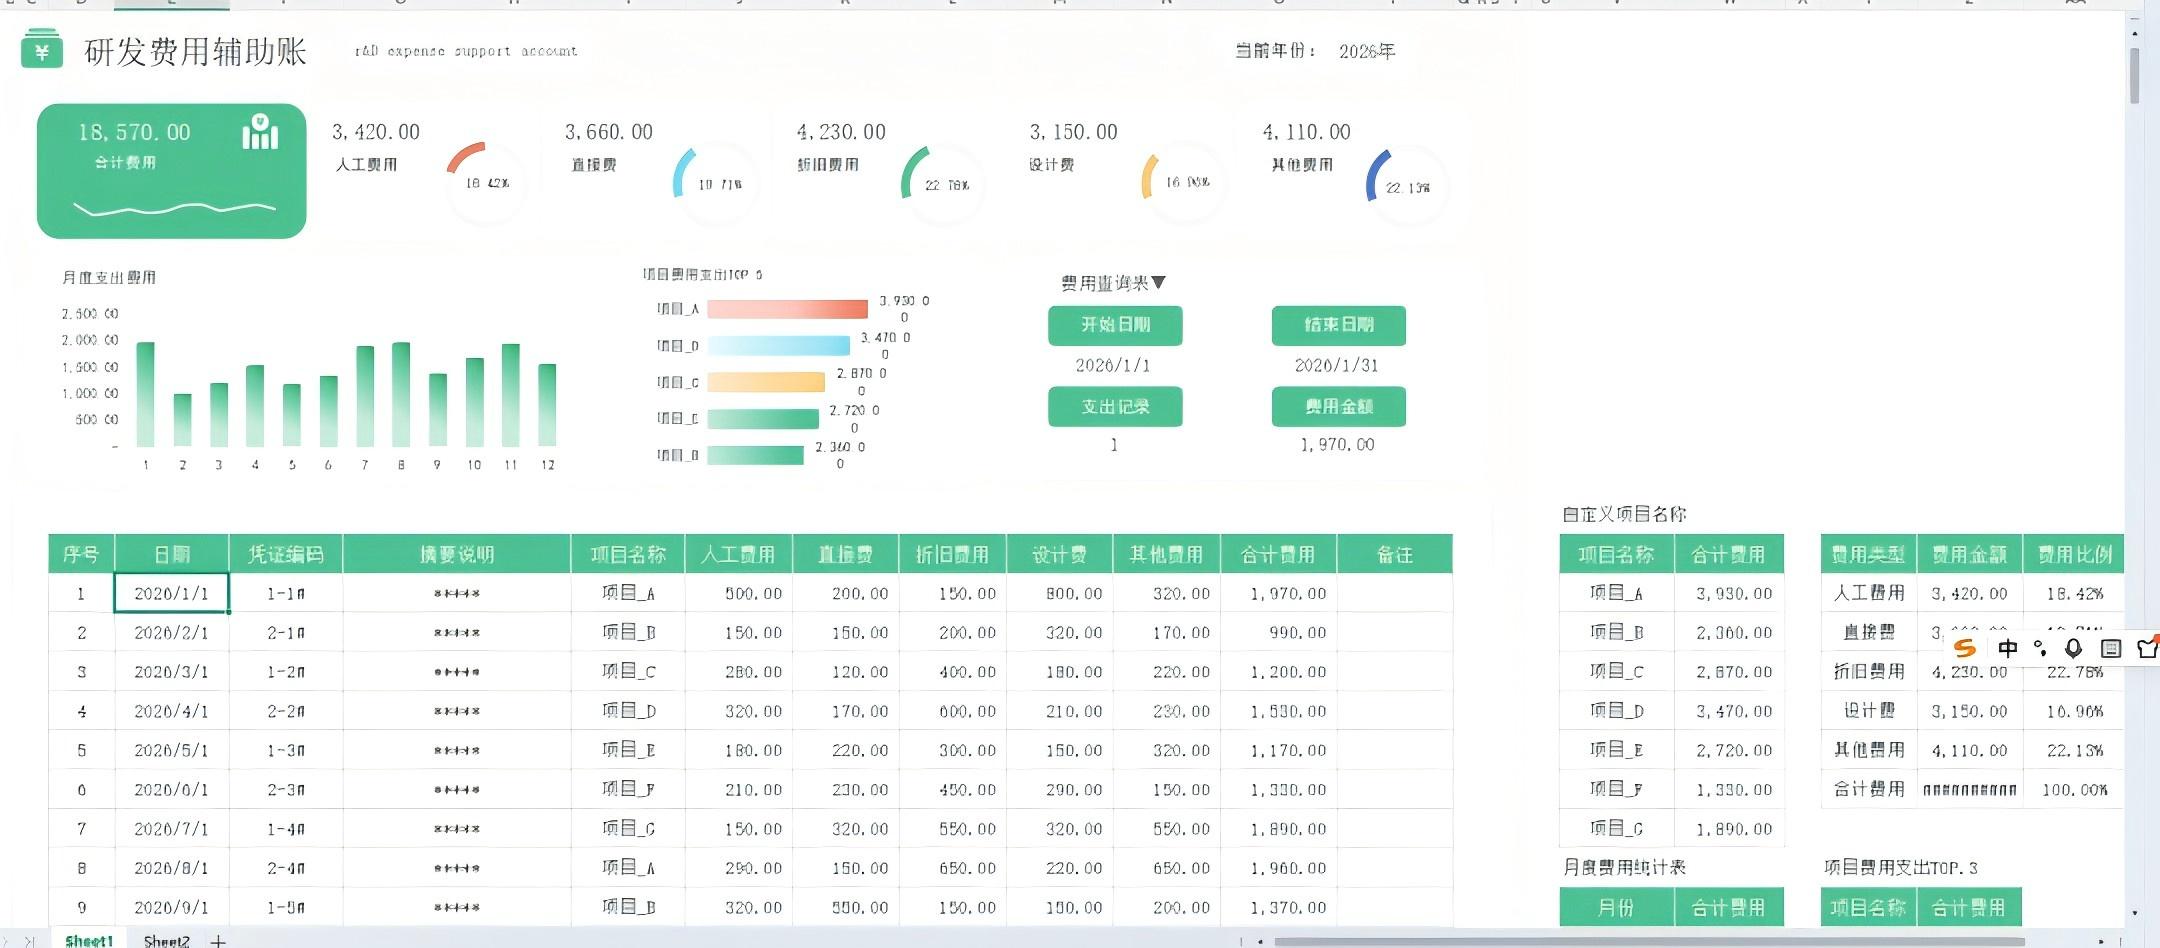
Task: Expand the 费用查询表 dropdown triangle
Action: coord(1158,283)
